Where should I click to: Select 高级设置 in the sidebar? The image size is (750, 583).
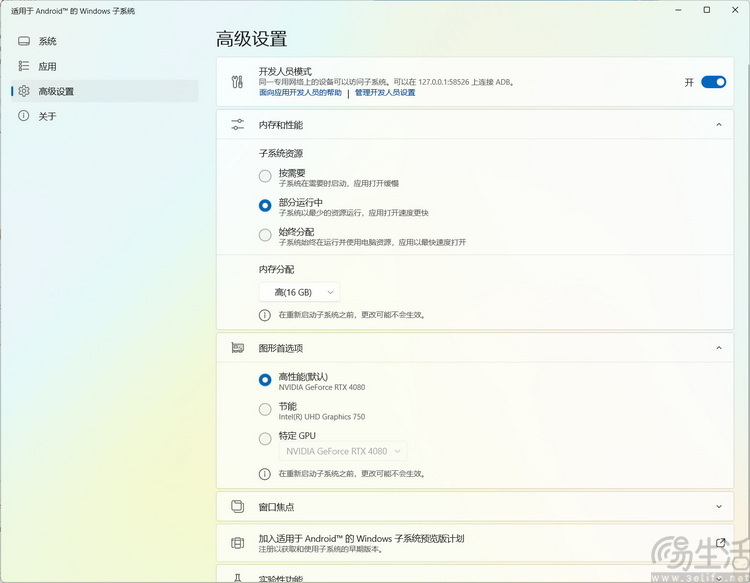tap(104, 91)
